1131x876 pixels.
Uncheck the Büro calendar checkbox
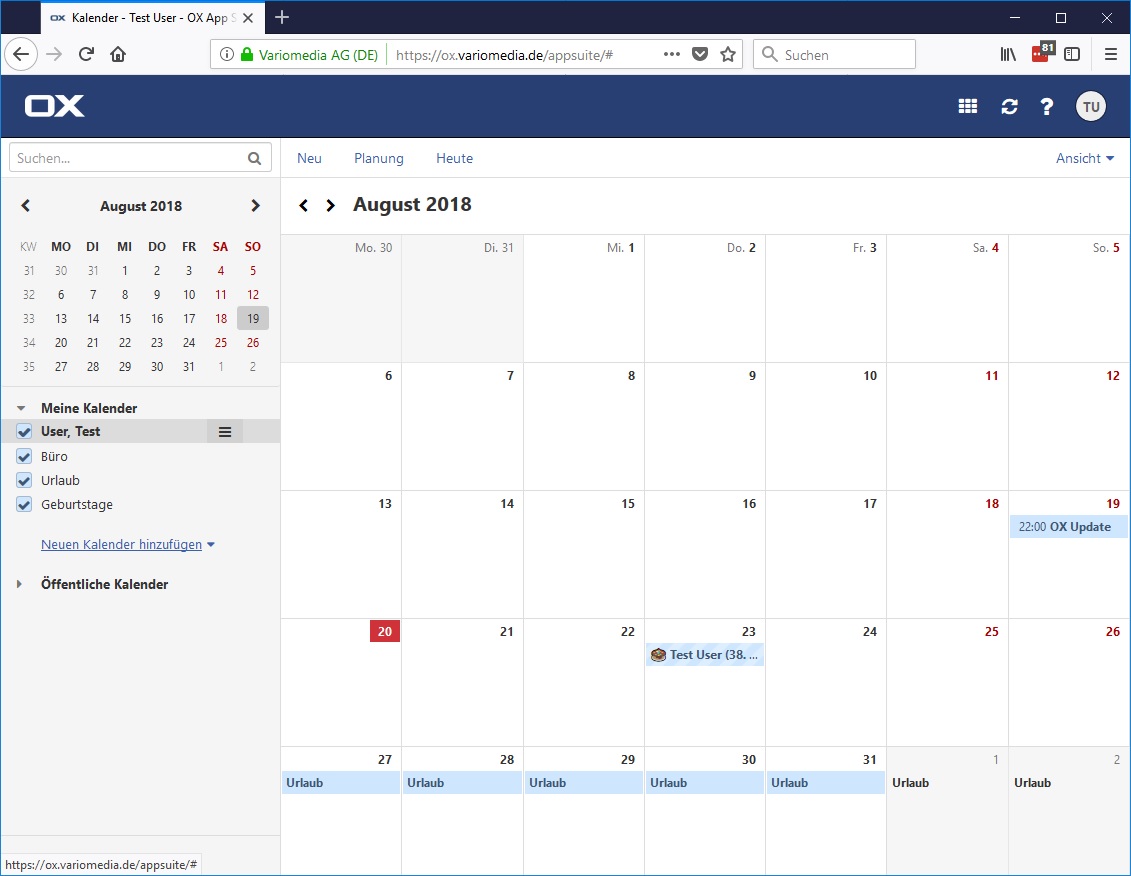pos(25,456)
